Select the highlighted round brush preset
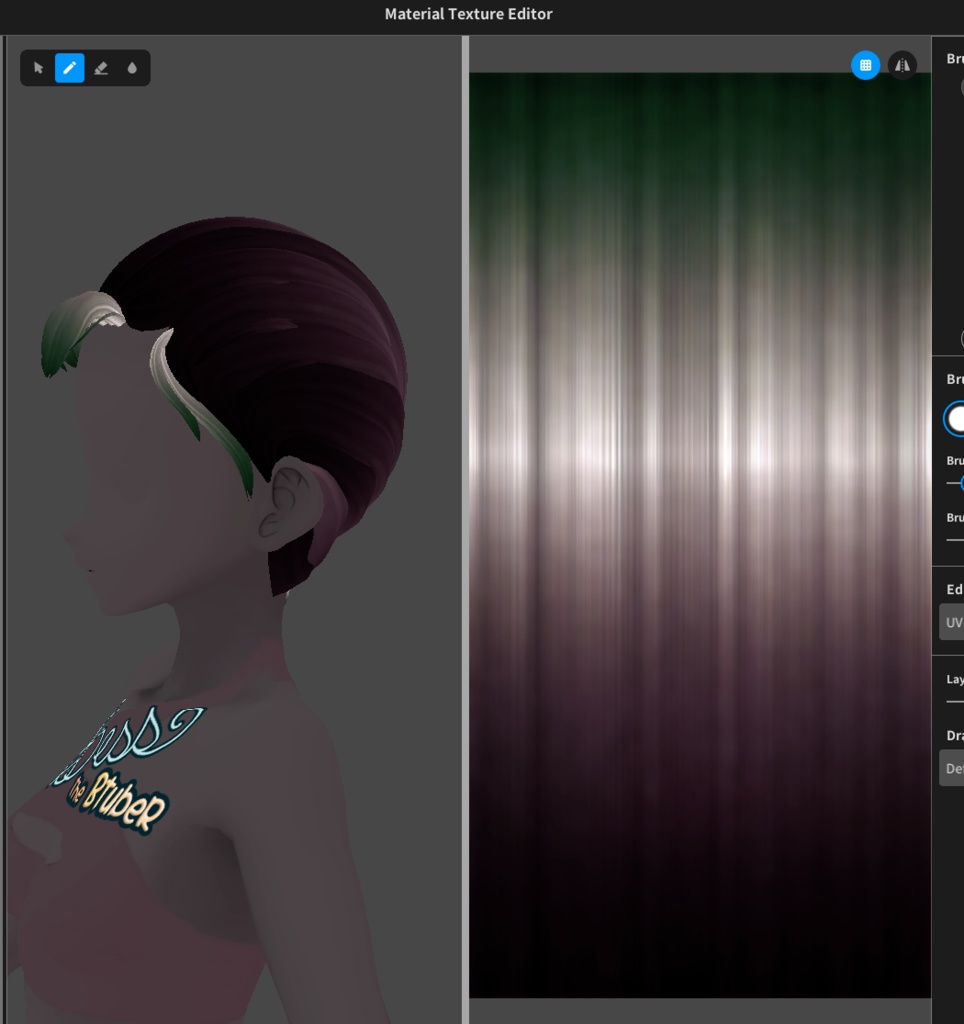The width and height of the screenshot is (964, 1024). 957,418
